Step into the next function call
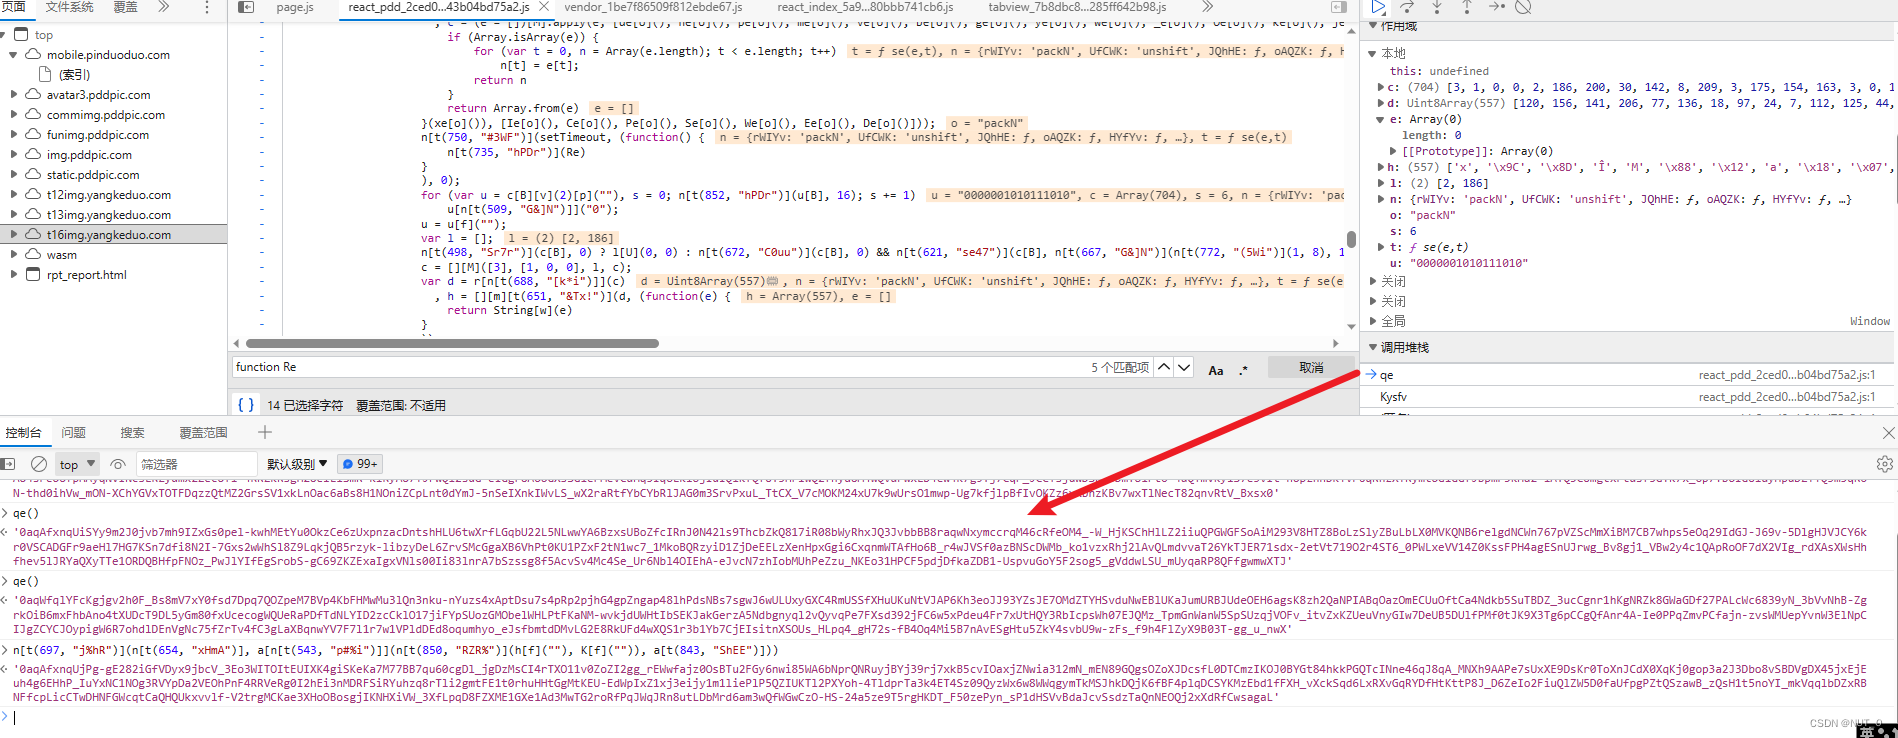Screen dimensions: 1898x738 click(x=1437, y=7)
